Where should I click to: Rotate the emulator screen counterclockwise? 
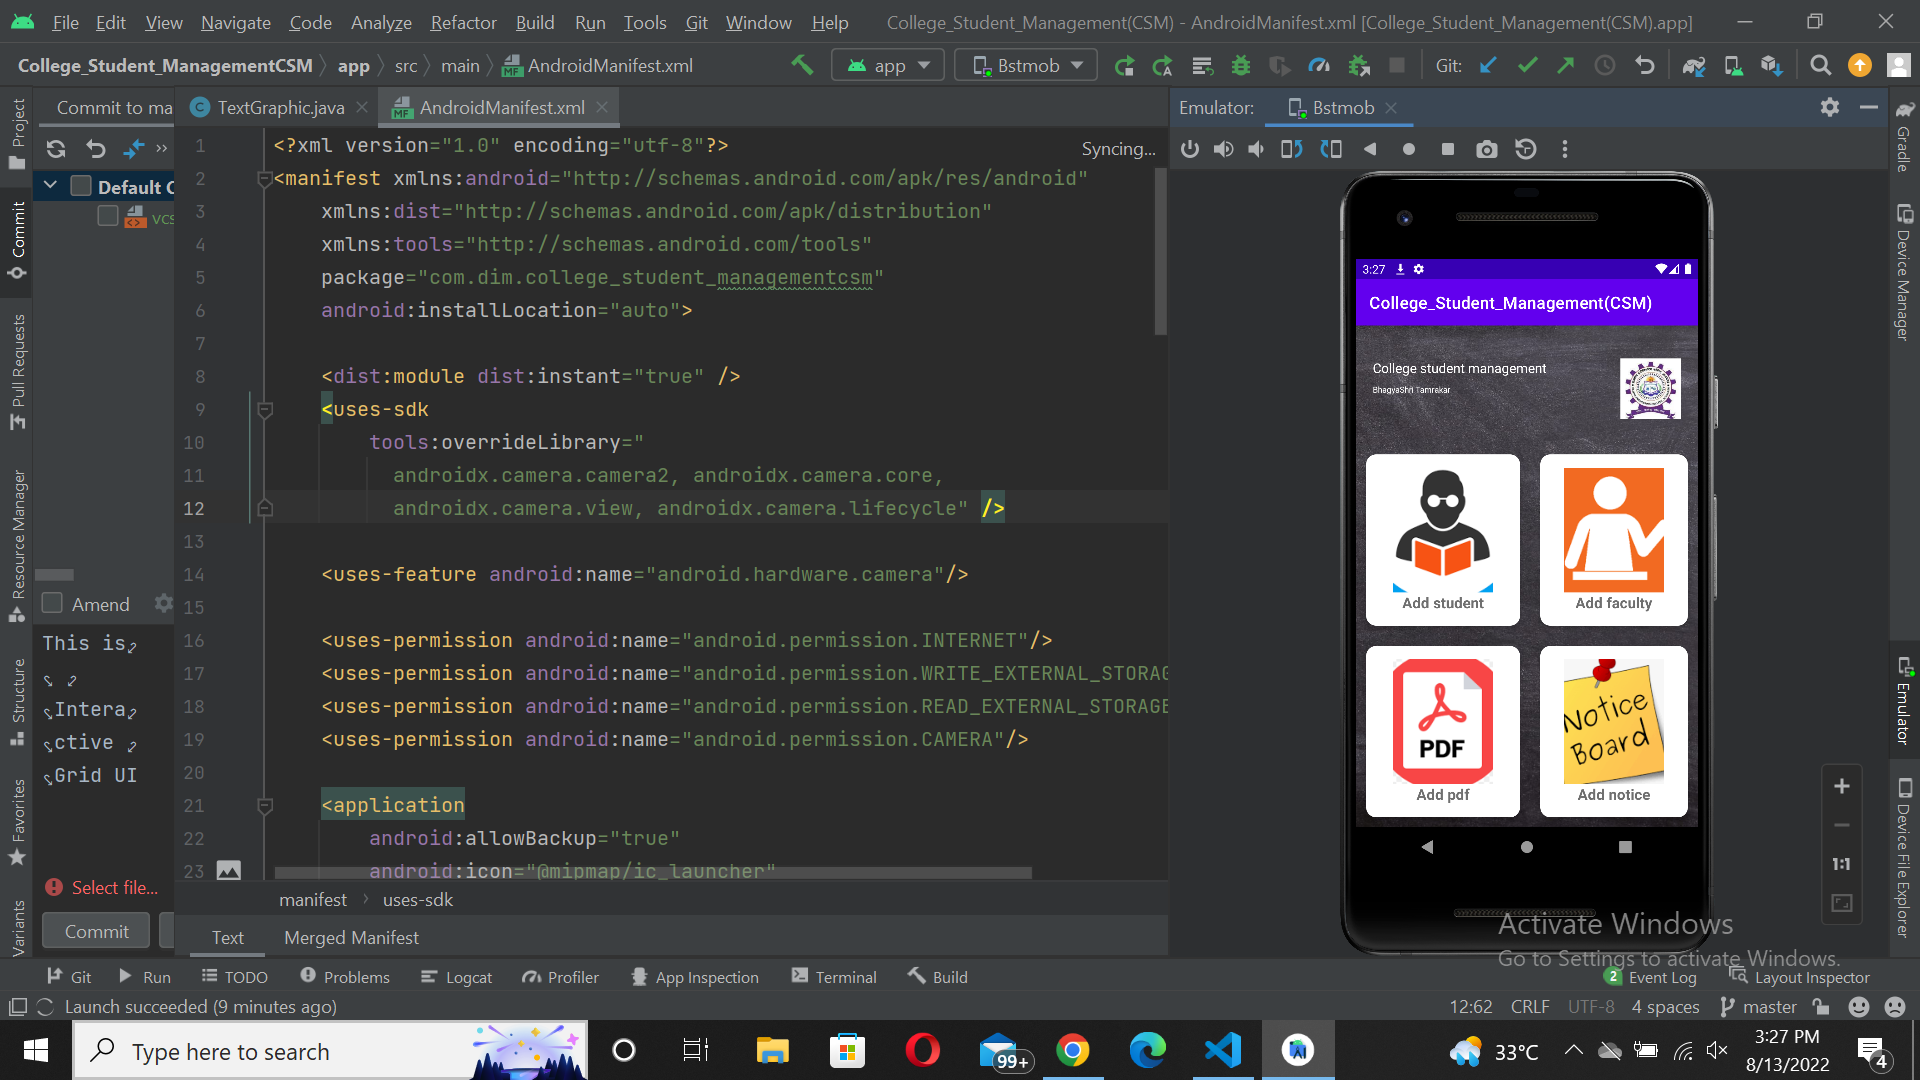tap(1291, 149)
